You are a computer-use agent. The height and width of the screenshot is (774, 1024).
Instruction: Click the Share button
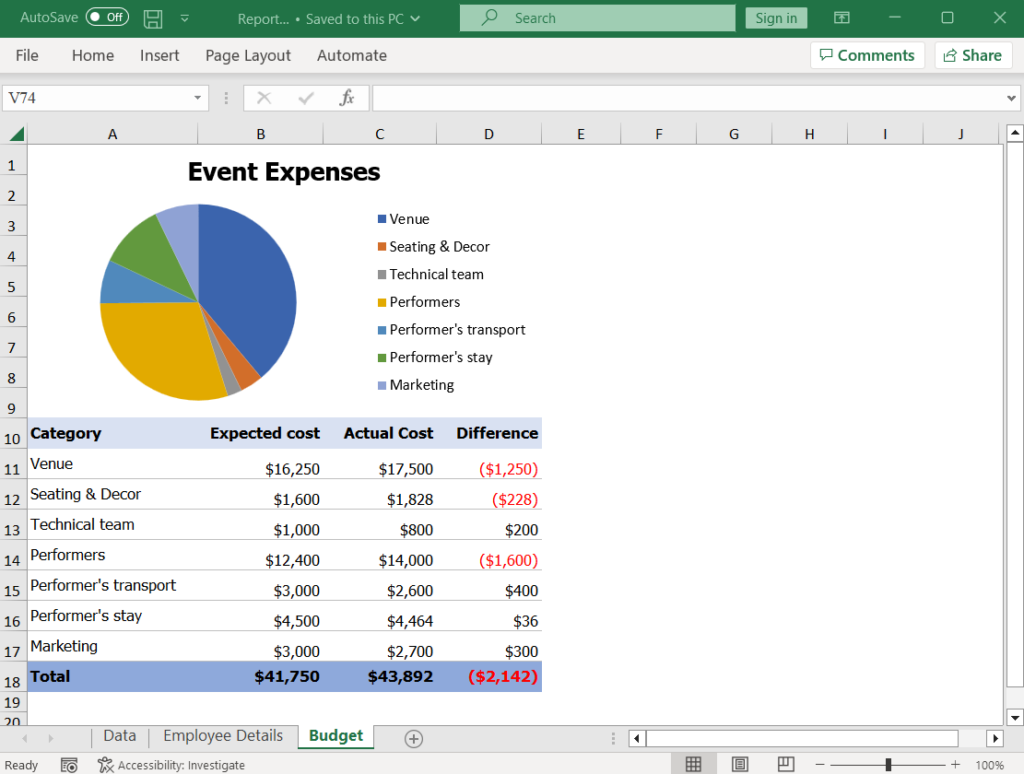[x=972, y=55]
